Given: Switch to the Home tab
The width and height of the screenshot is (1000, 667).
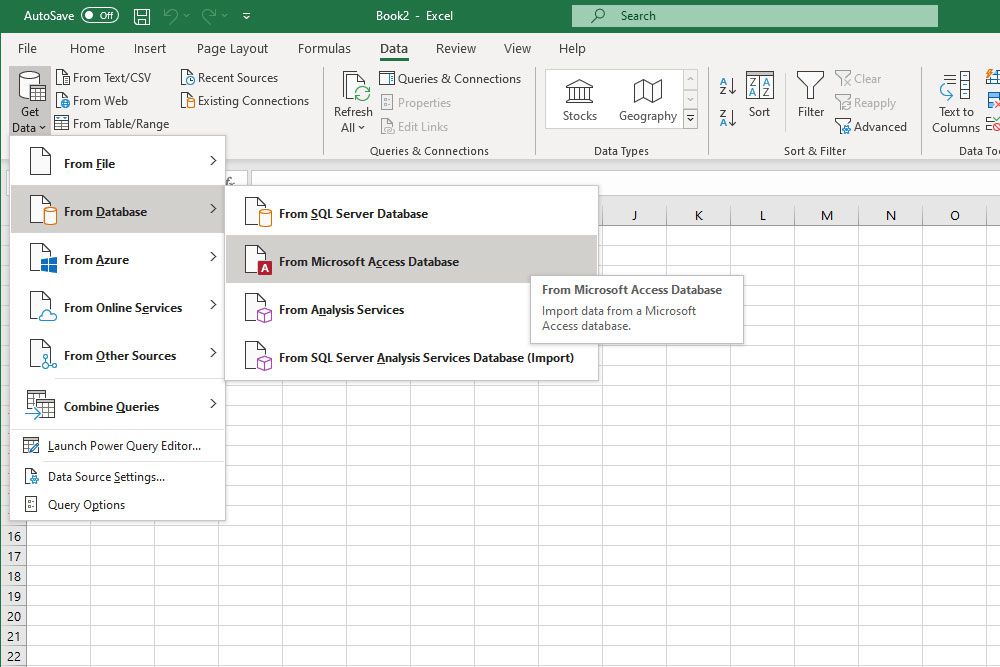Looking at the screenshot, I should tap(87, 48).
